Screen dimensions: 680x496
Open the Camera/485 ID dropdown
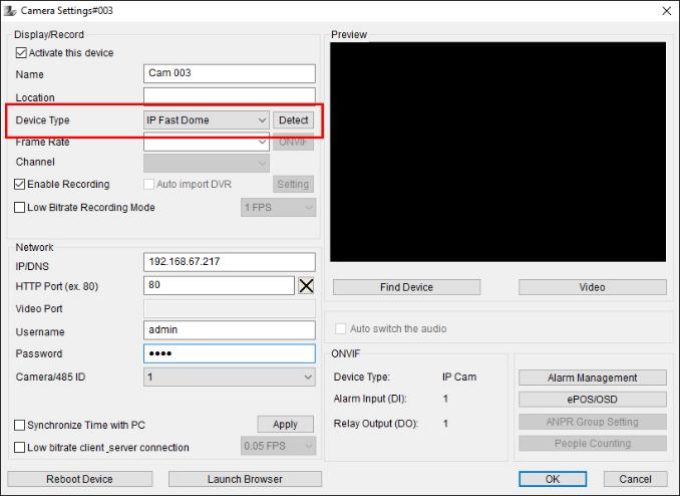[x=229, y=377]
